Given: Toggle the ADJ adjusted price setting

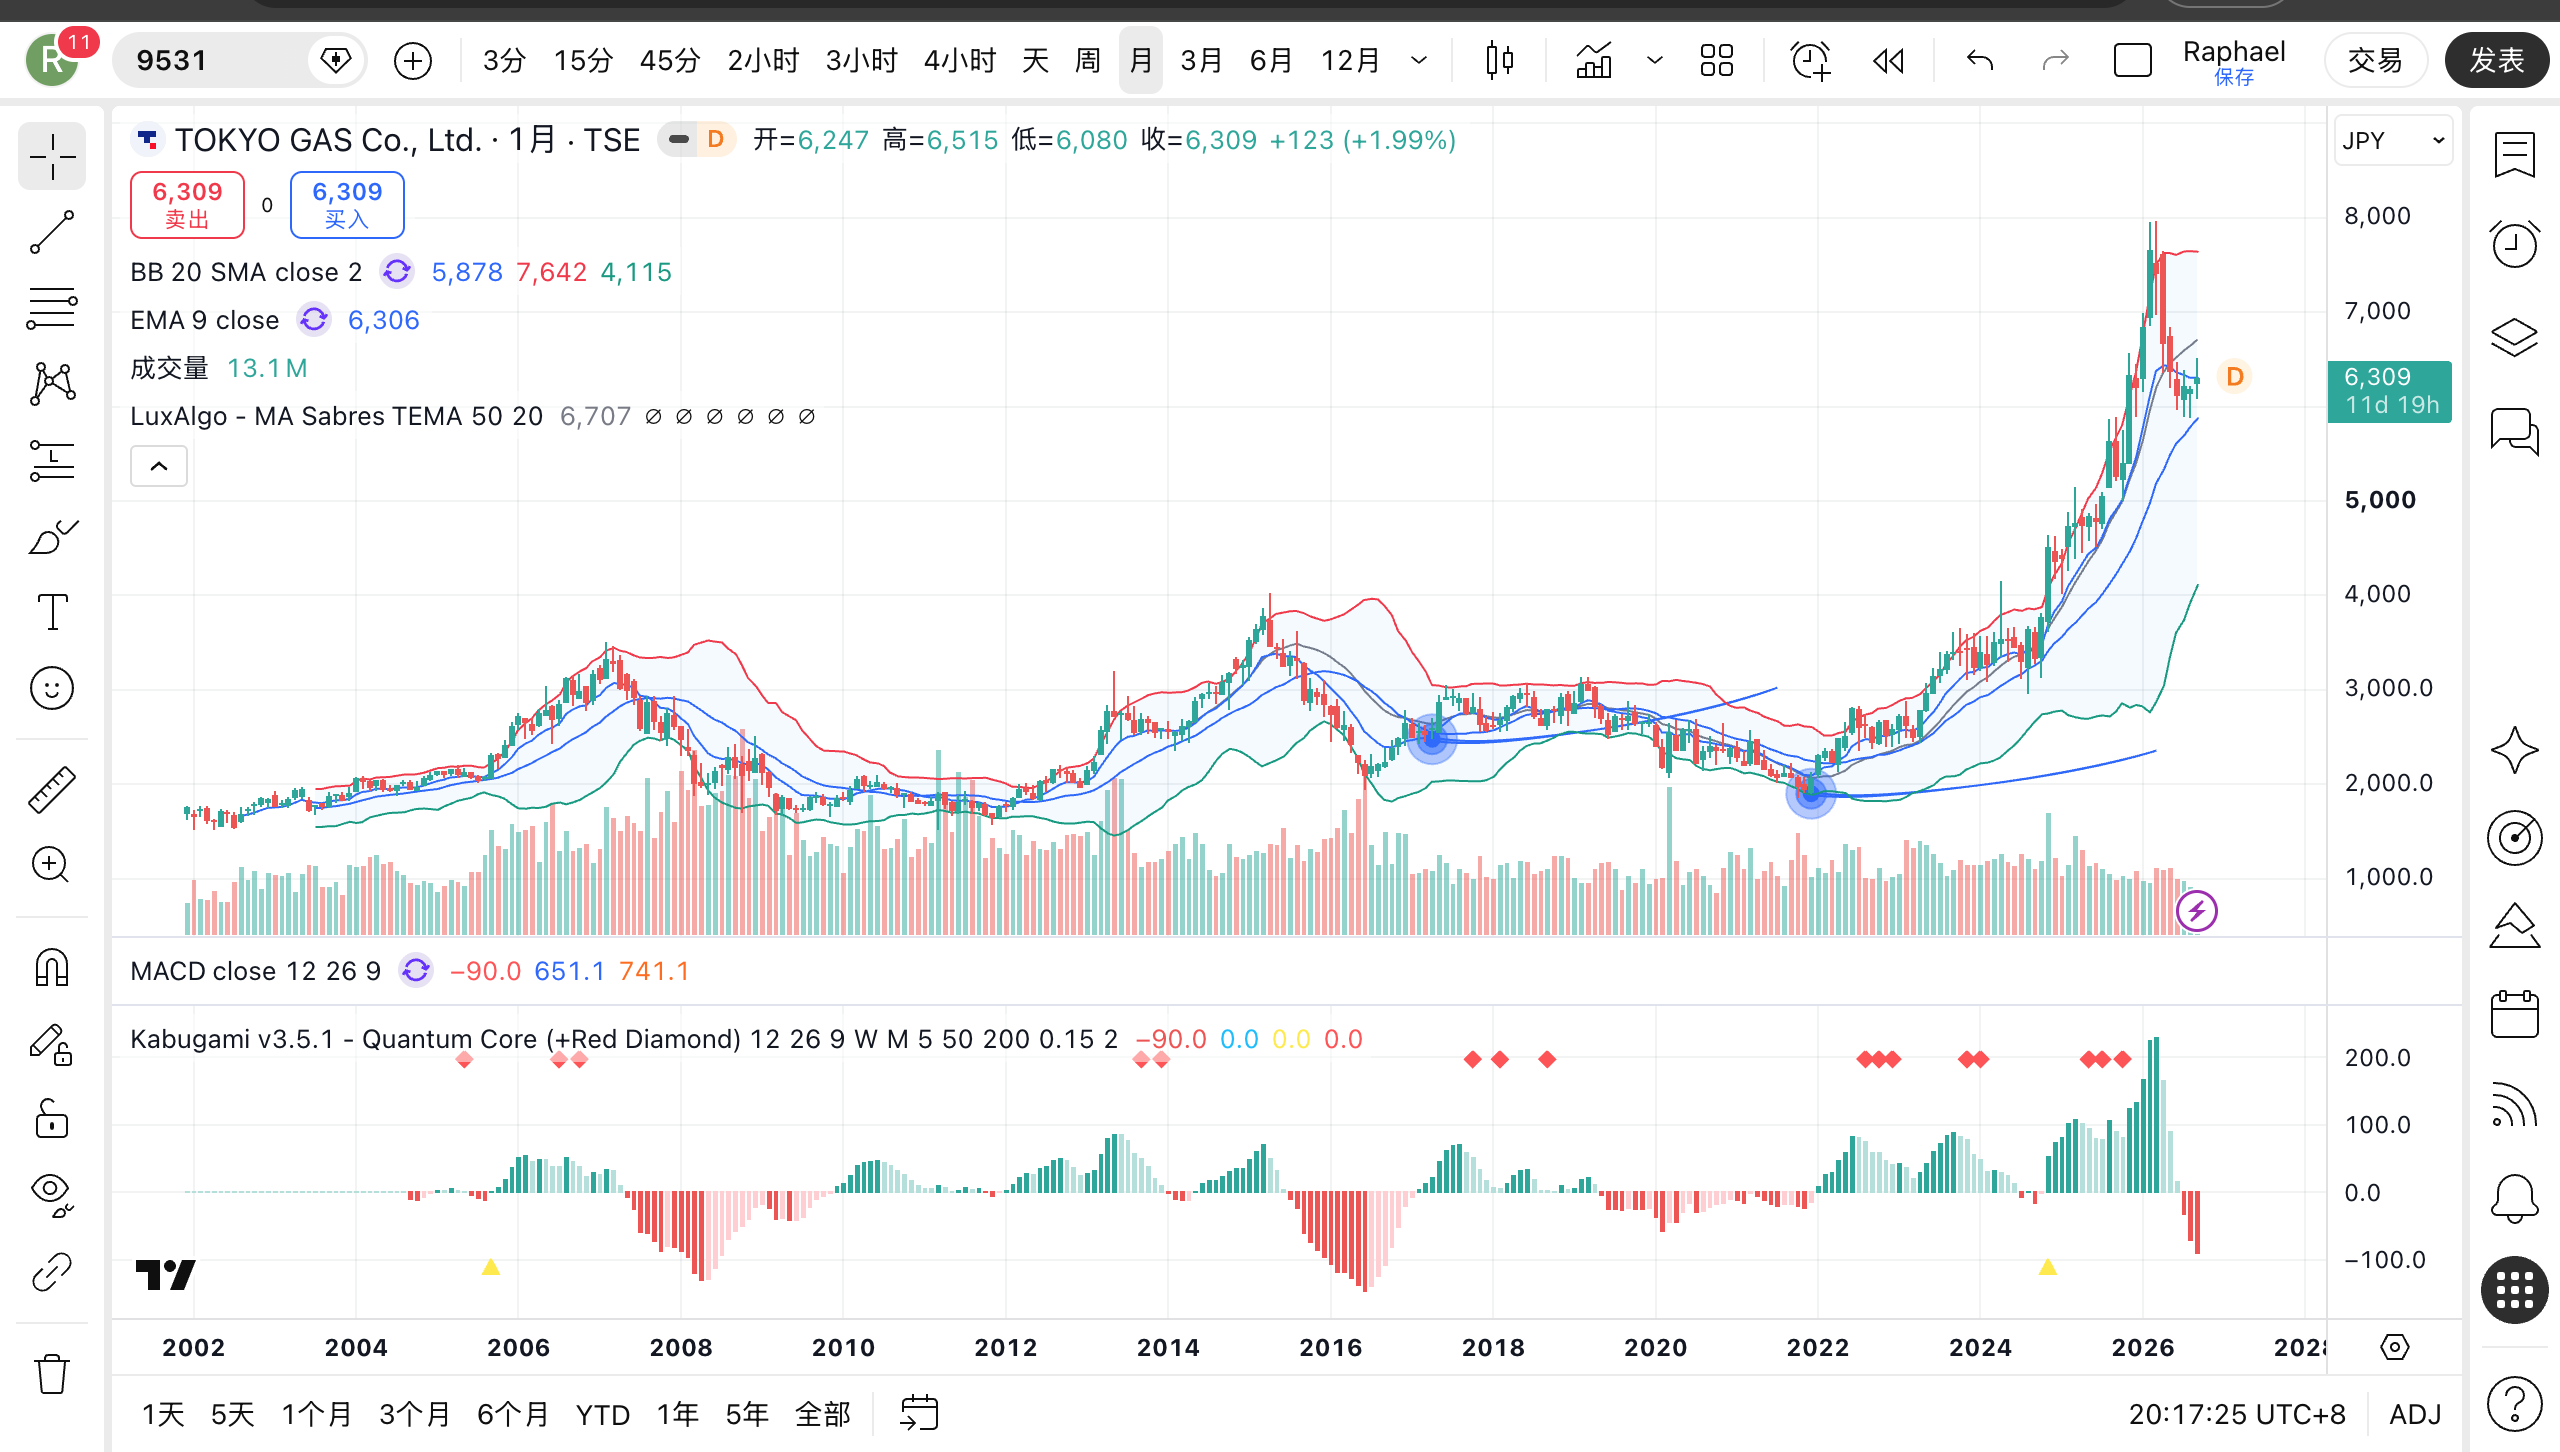Looking at the screenshot, I should coord(2415,1414).
